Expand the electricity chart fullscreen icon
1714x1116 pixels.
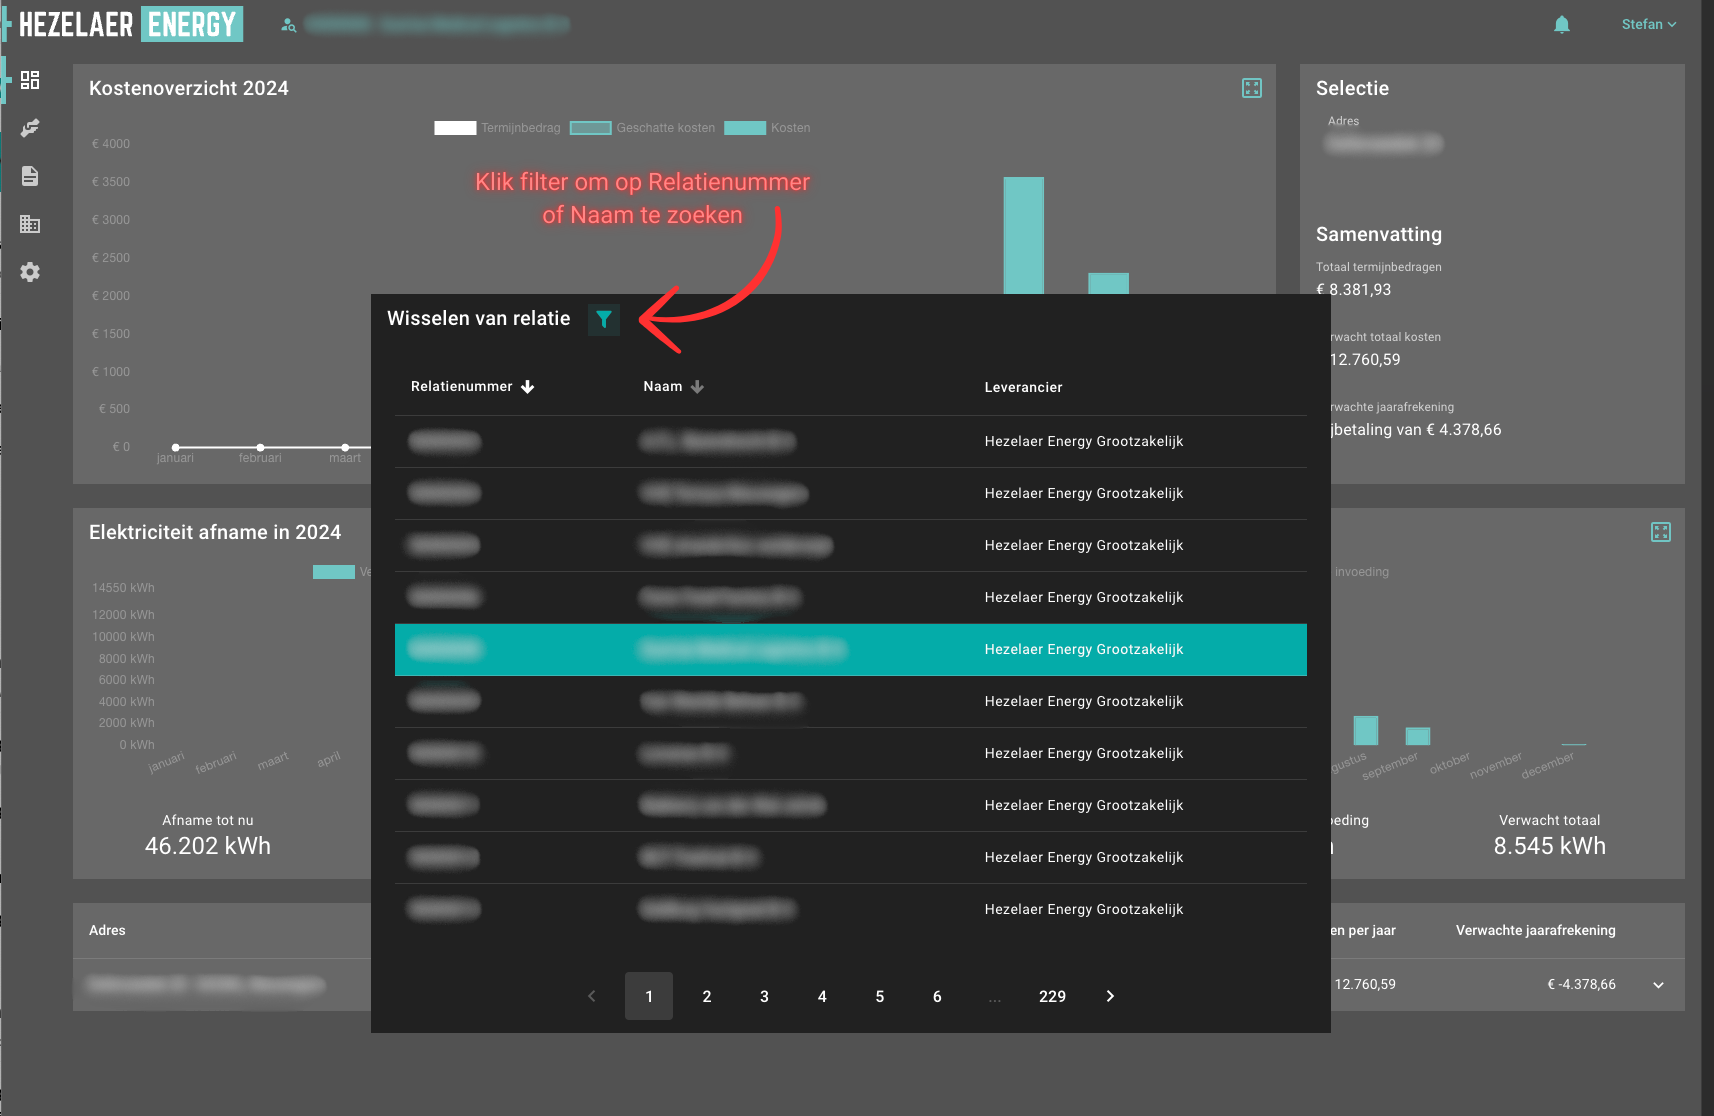[x=1661, y=532]
